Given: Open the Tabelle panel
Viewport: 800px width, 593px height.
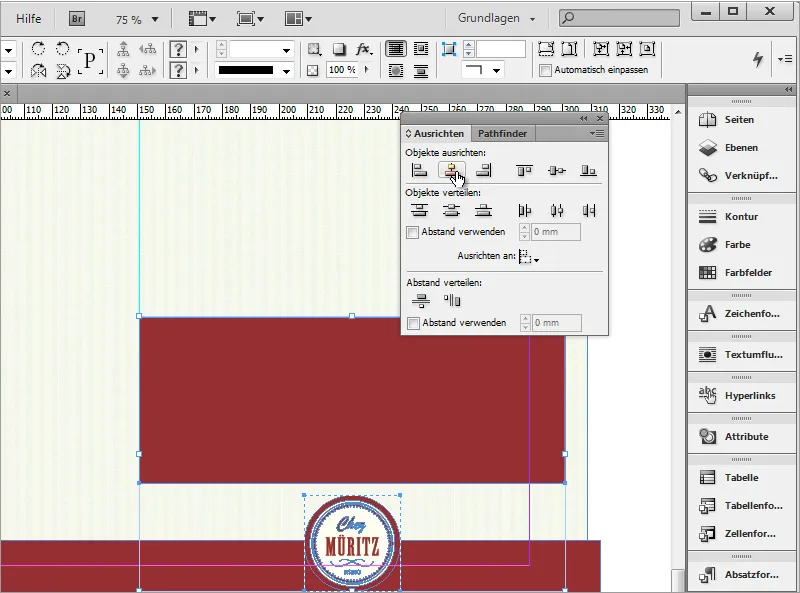Looking at the screenshot, I should coord(741,478).
